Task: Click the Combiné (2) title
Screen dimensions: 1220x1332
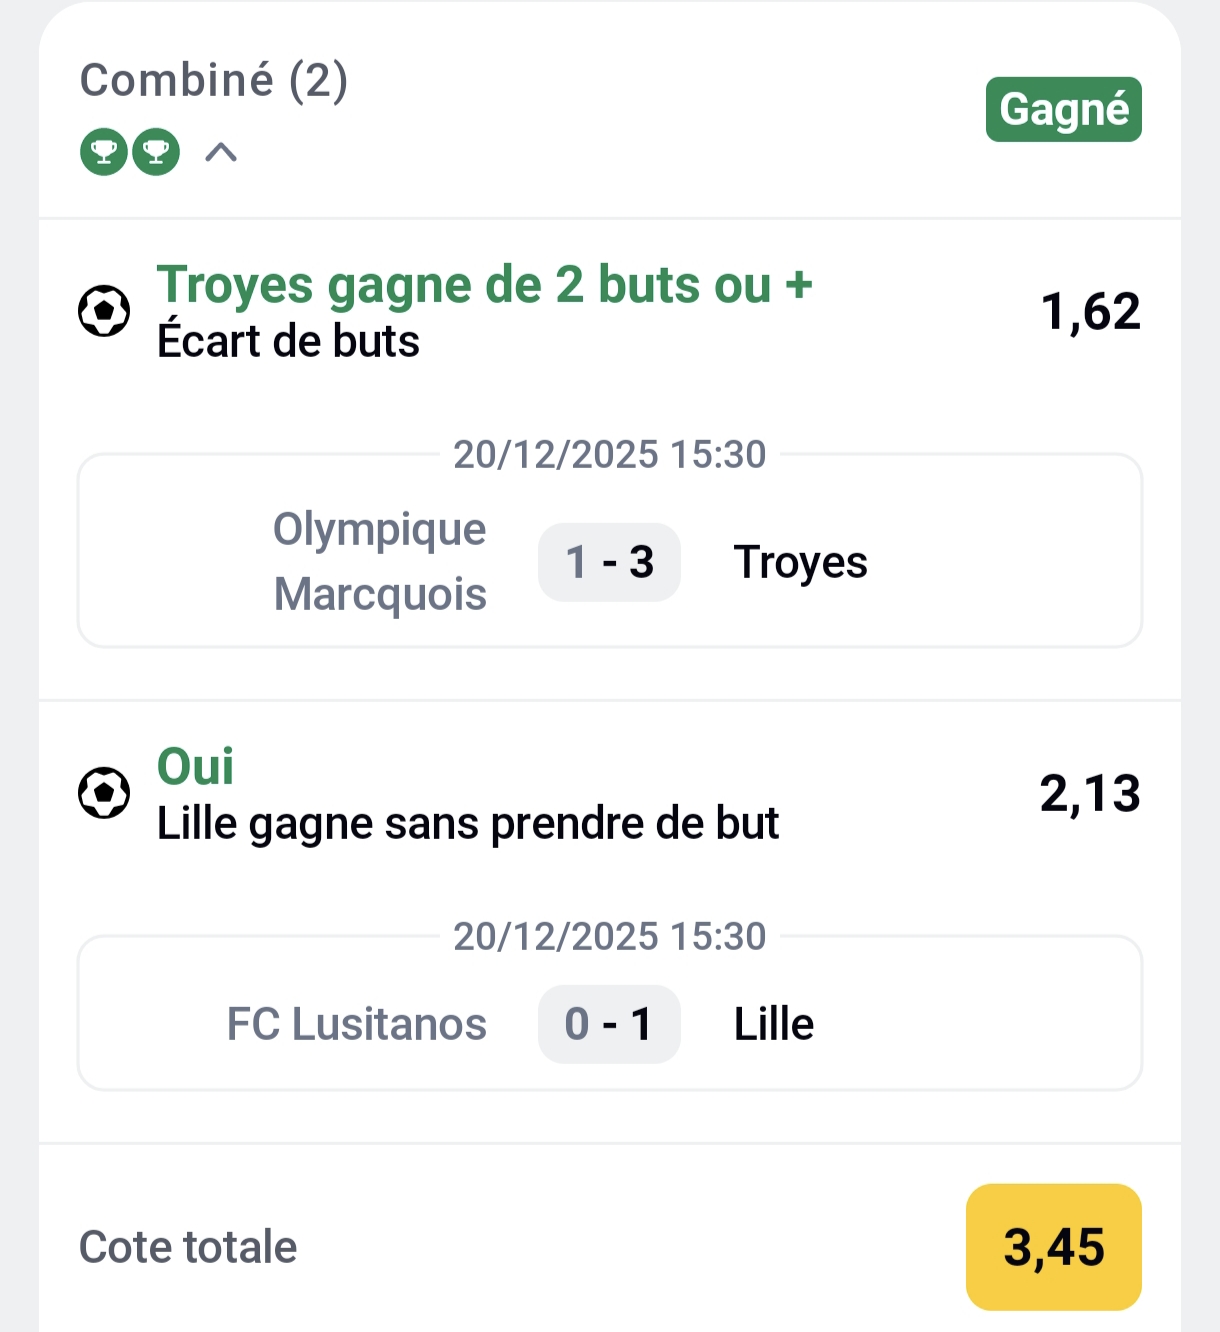Action: pos(214,80)
